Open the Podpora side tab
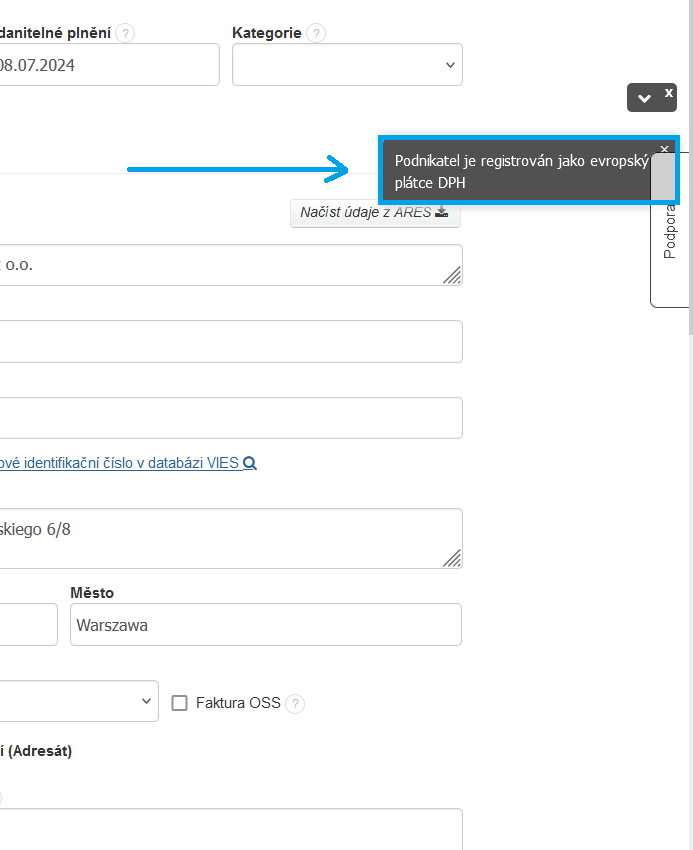Image resolution: width=693 pixels, height=850 pixels. click(670, 232)
